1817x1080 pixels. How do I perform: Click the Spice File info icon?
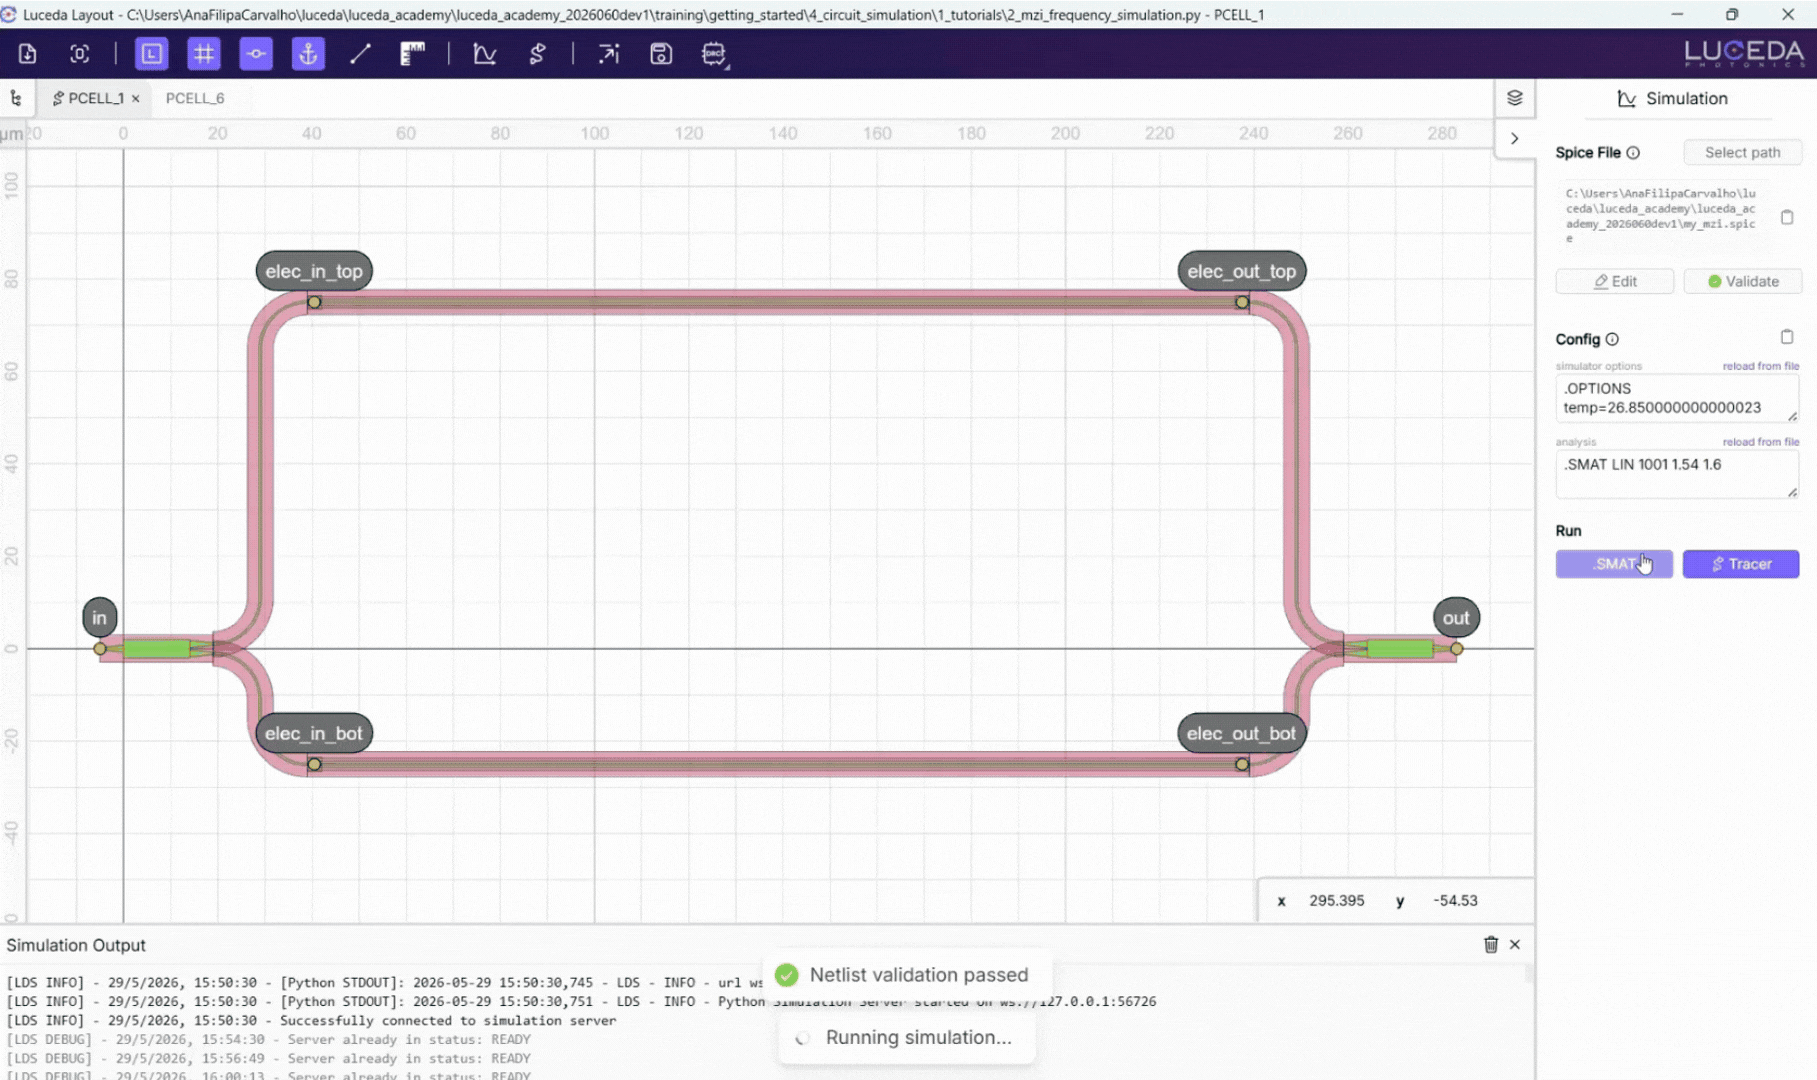(x=1633, y=153)
